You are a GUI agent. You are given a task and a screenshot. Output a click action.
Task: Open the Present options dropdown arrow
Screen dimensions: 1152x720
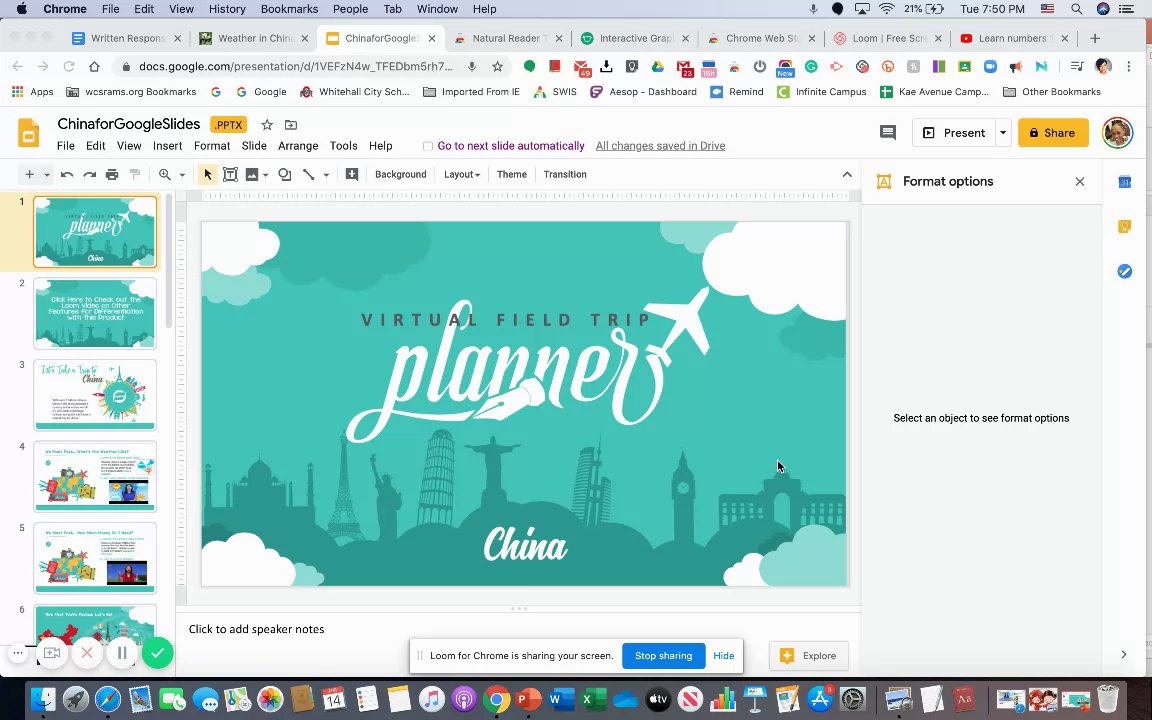tap(1003, 132)
